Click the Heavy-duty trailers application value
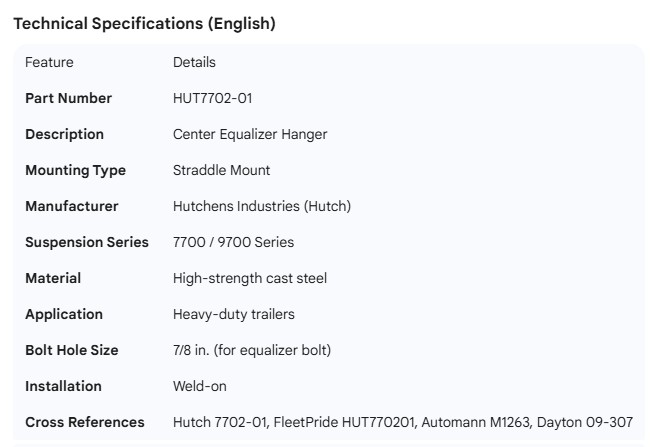This screenshot has height=447, width=654. click(234, 314)
